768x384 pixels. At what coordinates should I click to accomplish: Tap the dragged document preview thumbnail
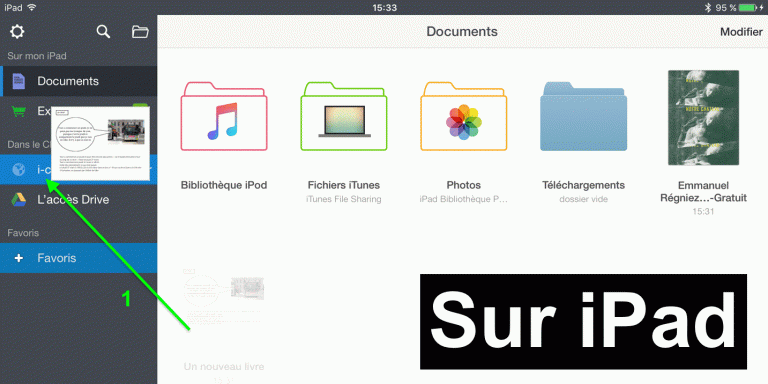point(100,144)
